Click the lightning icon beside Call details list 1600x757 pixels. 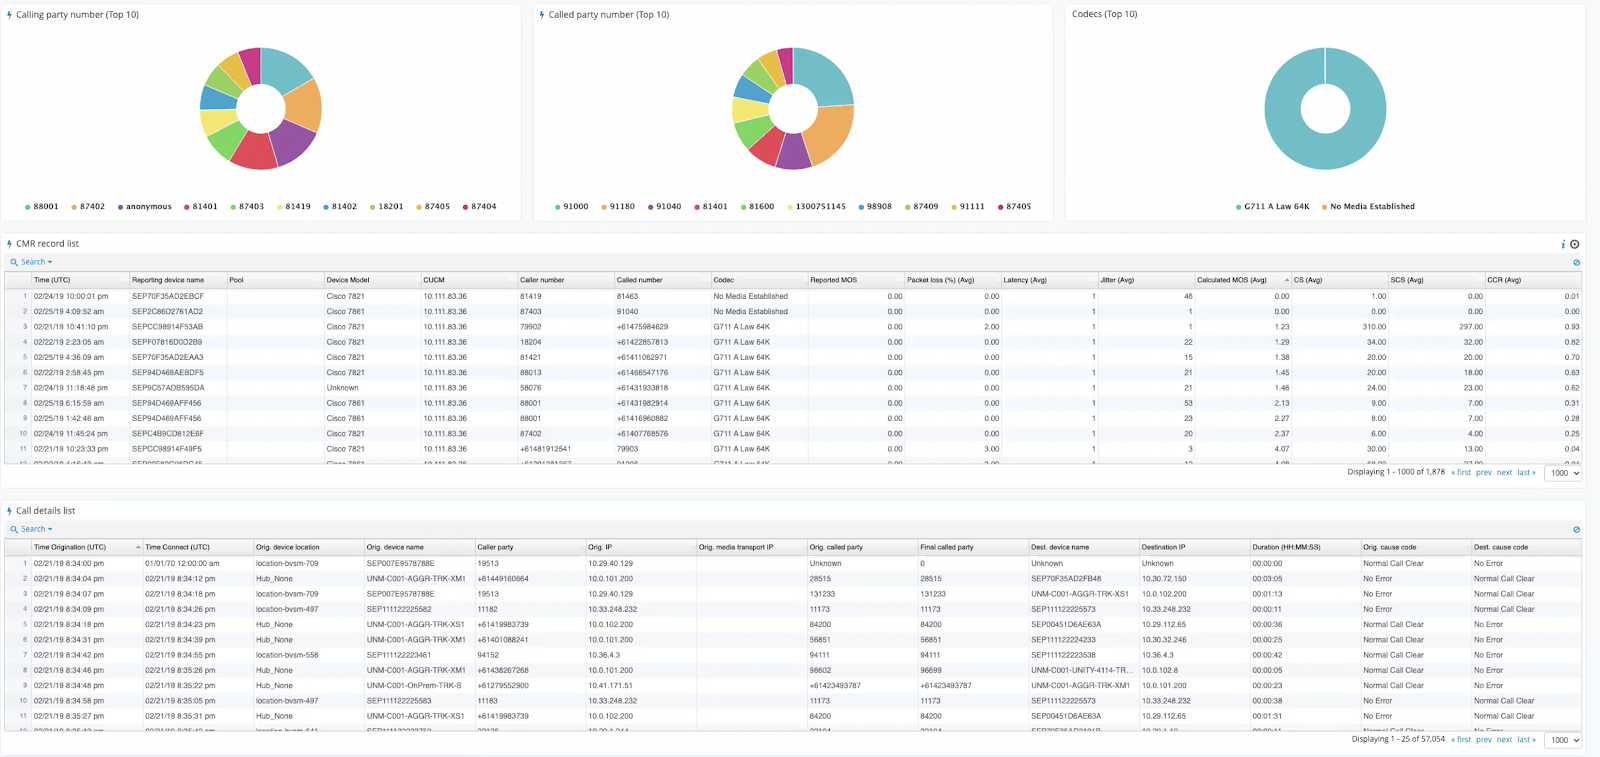10,511
